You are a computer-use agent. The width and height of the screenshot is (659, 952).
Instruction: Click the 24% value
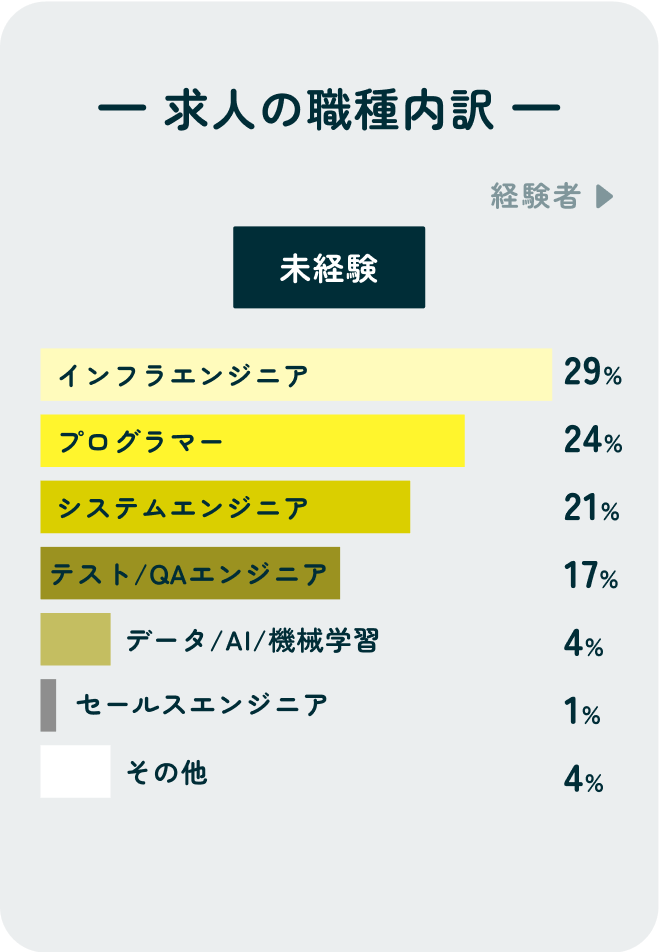[x=593, y=440]
